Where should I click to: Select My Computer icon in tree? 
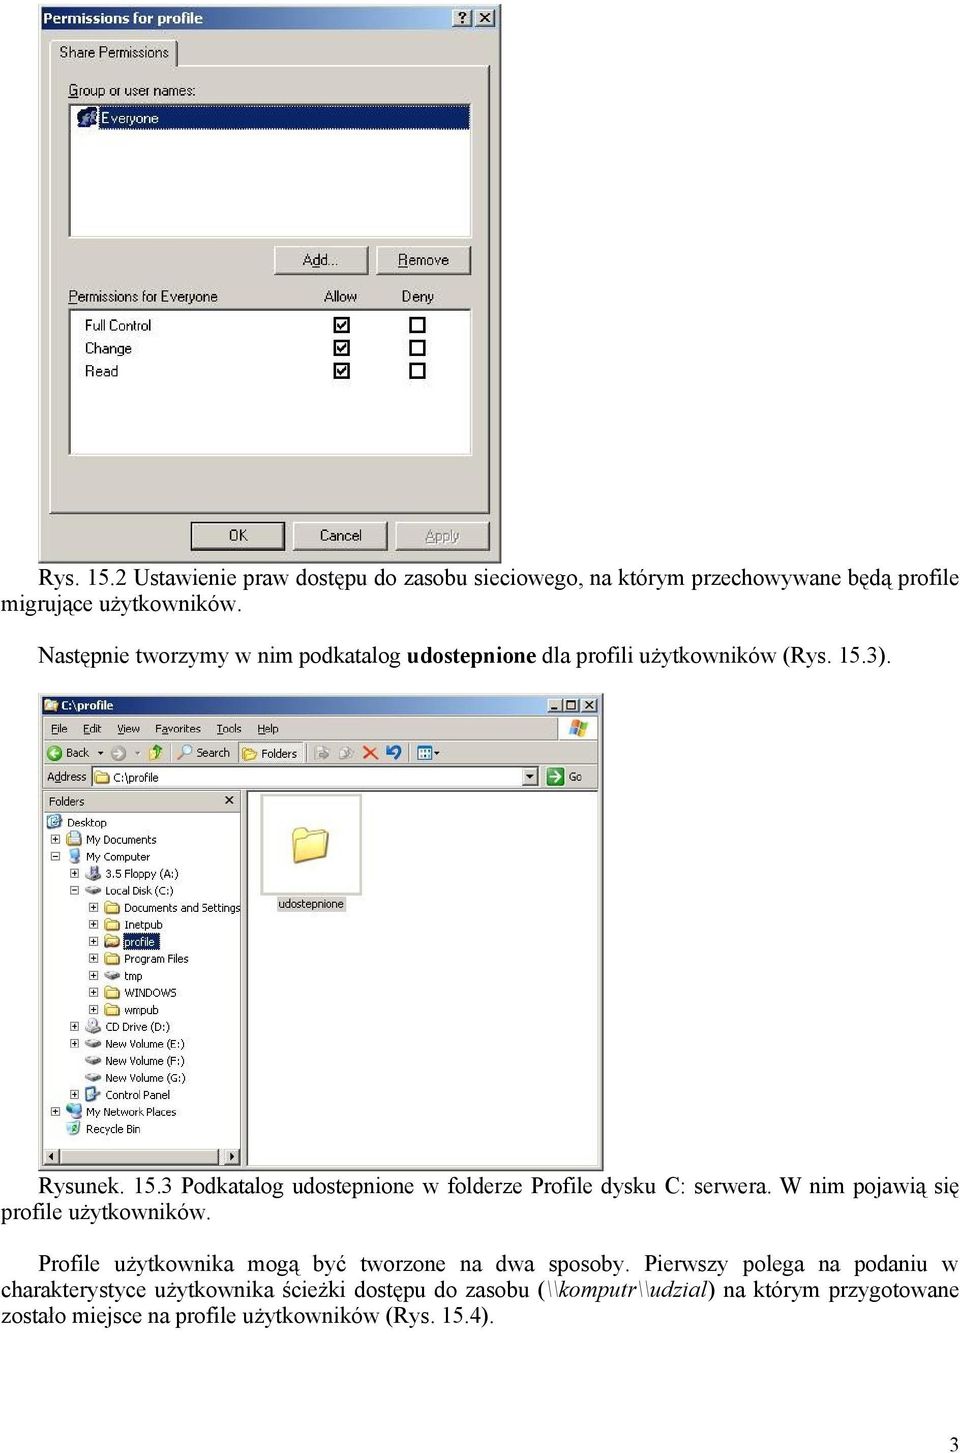(x=74, y=856)
